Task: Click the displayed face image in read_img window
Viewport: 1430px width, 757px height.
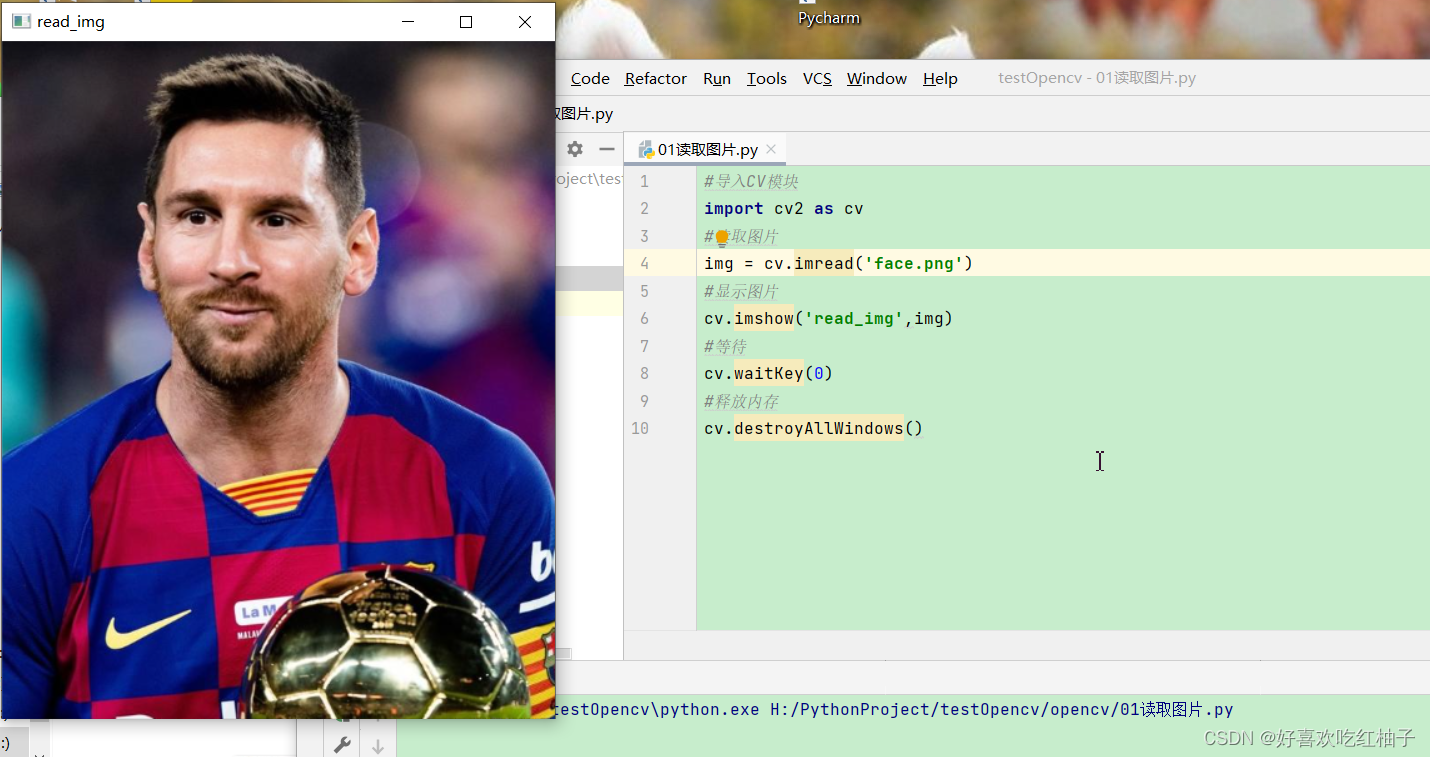Action: 278,380
